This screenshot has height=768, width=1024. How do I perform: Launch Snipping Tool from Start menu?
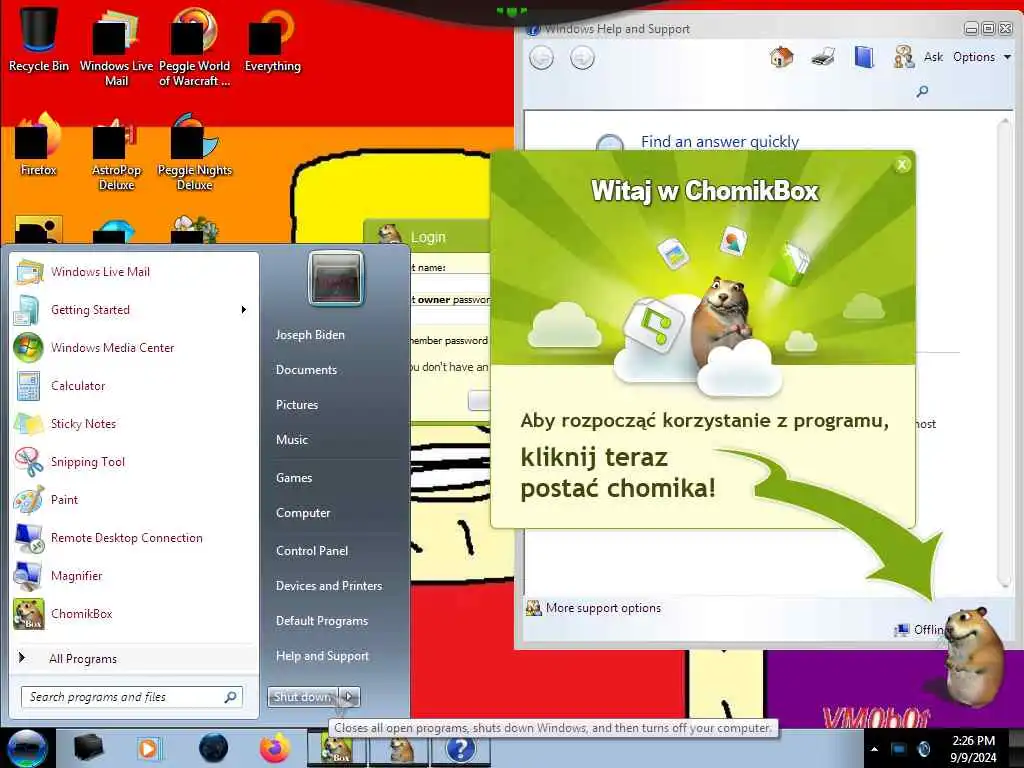pos(134,461)
